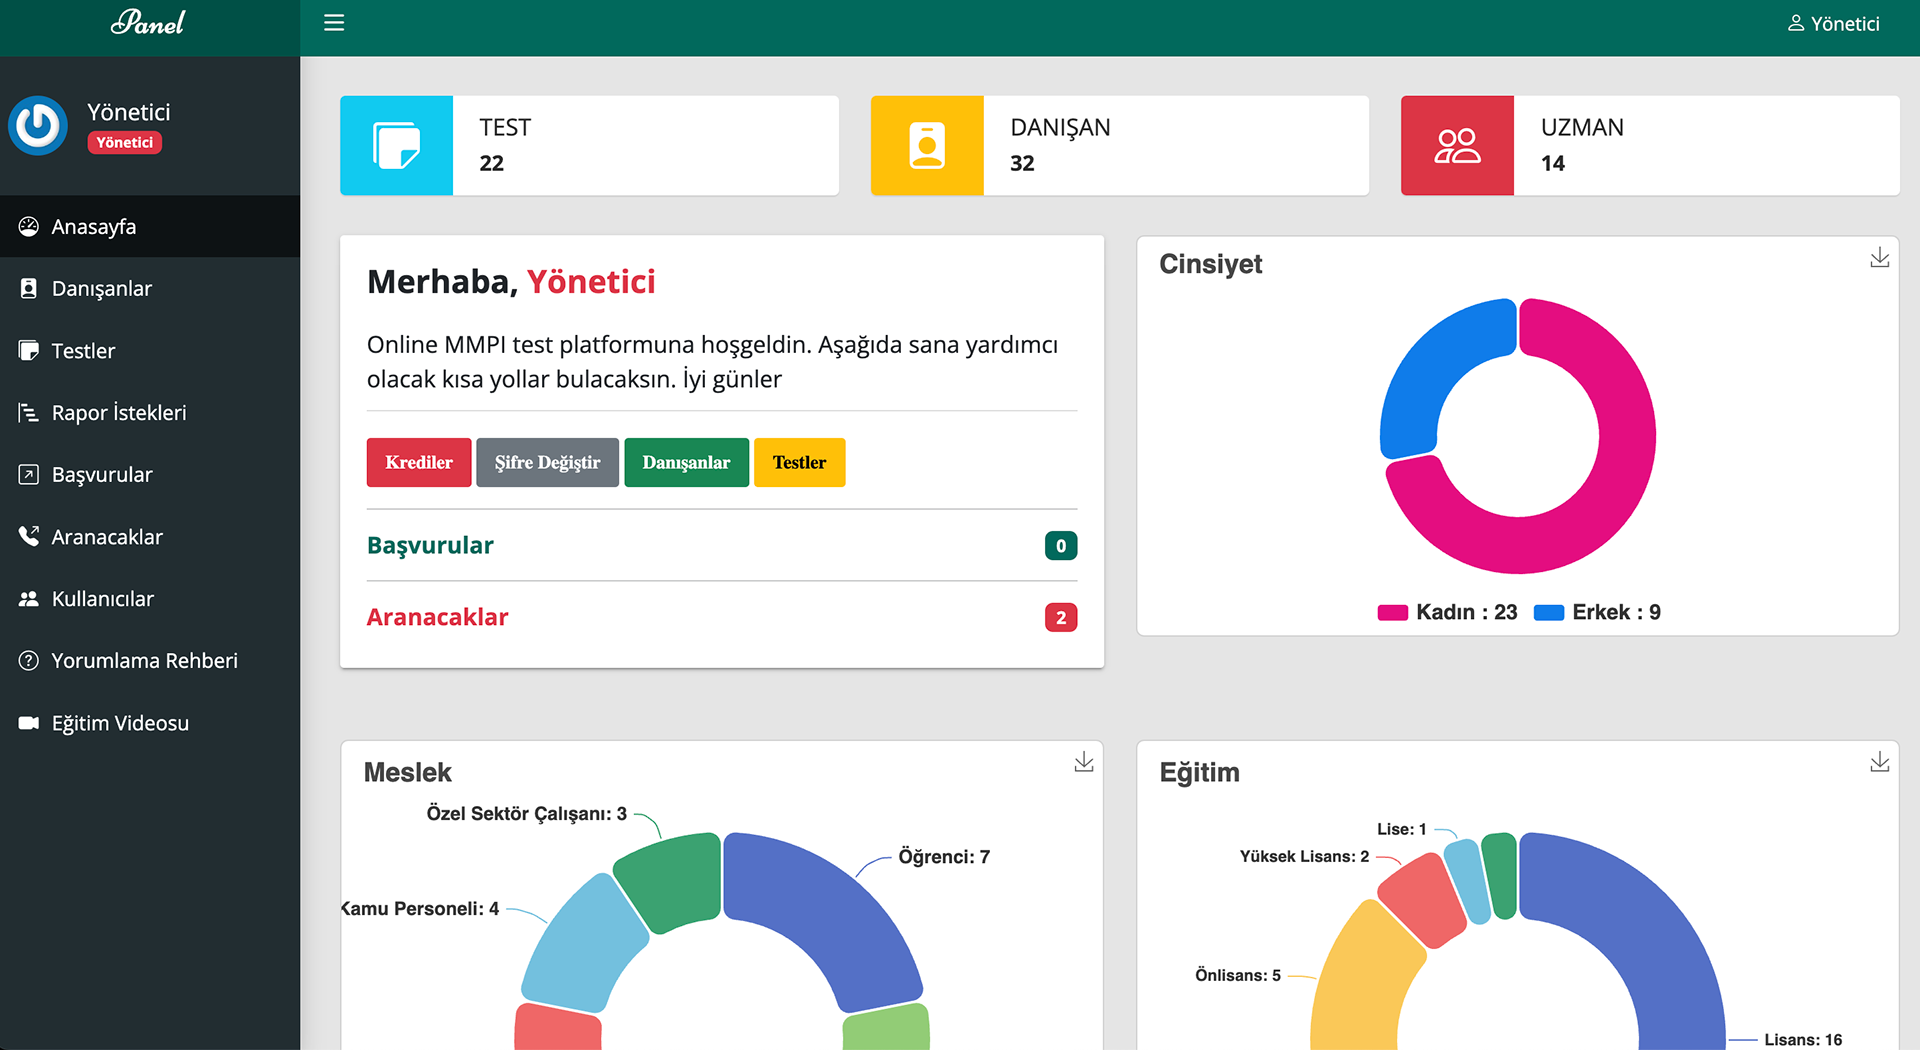Click the Özel Sektör Çalışanı: 3 label

(x=527, y=814)
